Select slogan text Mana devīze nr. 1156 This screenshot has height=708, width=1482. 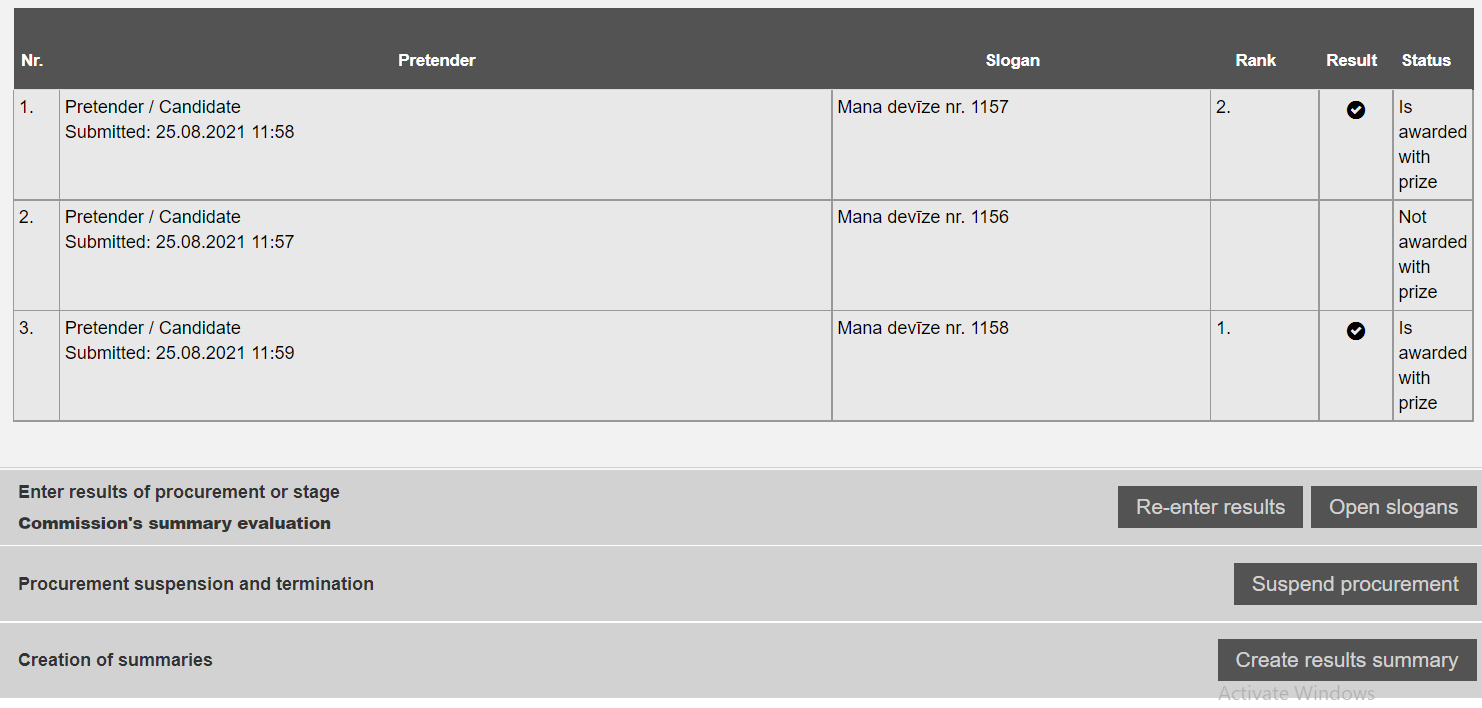tap(922, 217)
